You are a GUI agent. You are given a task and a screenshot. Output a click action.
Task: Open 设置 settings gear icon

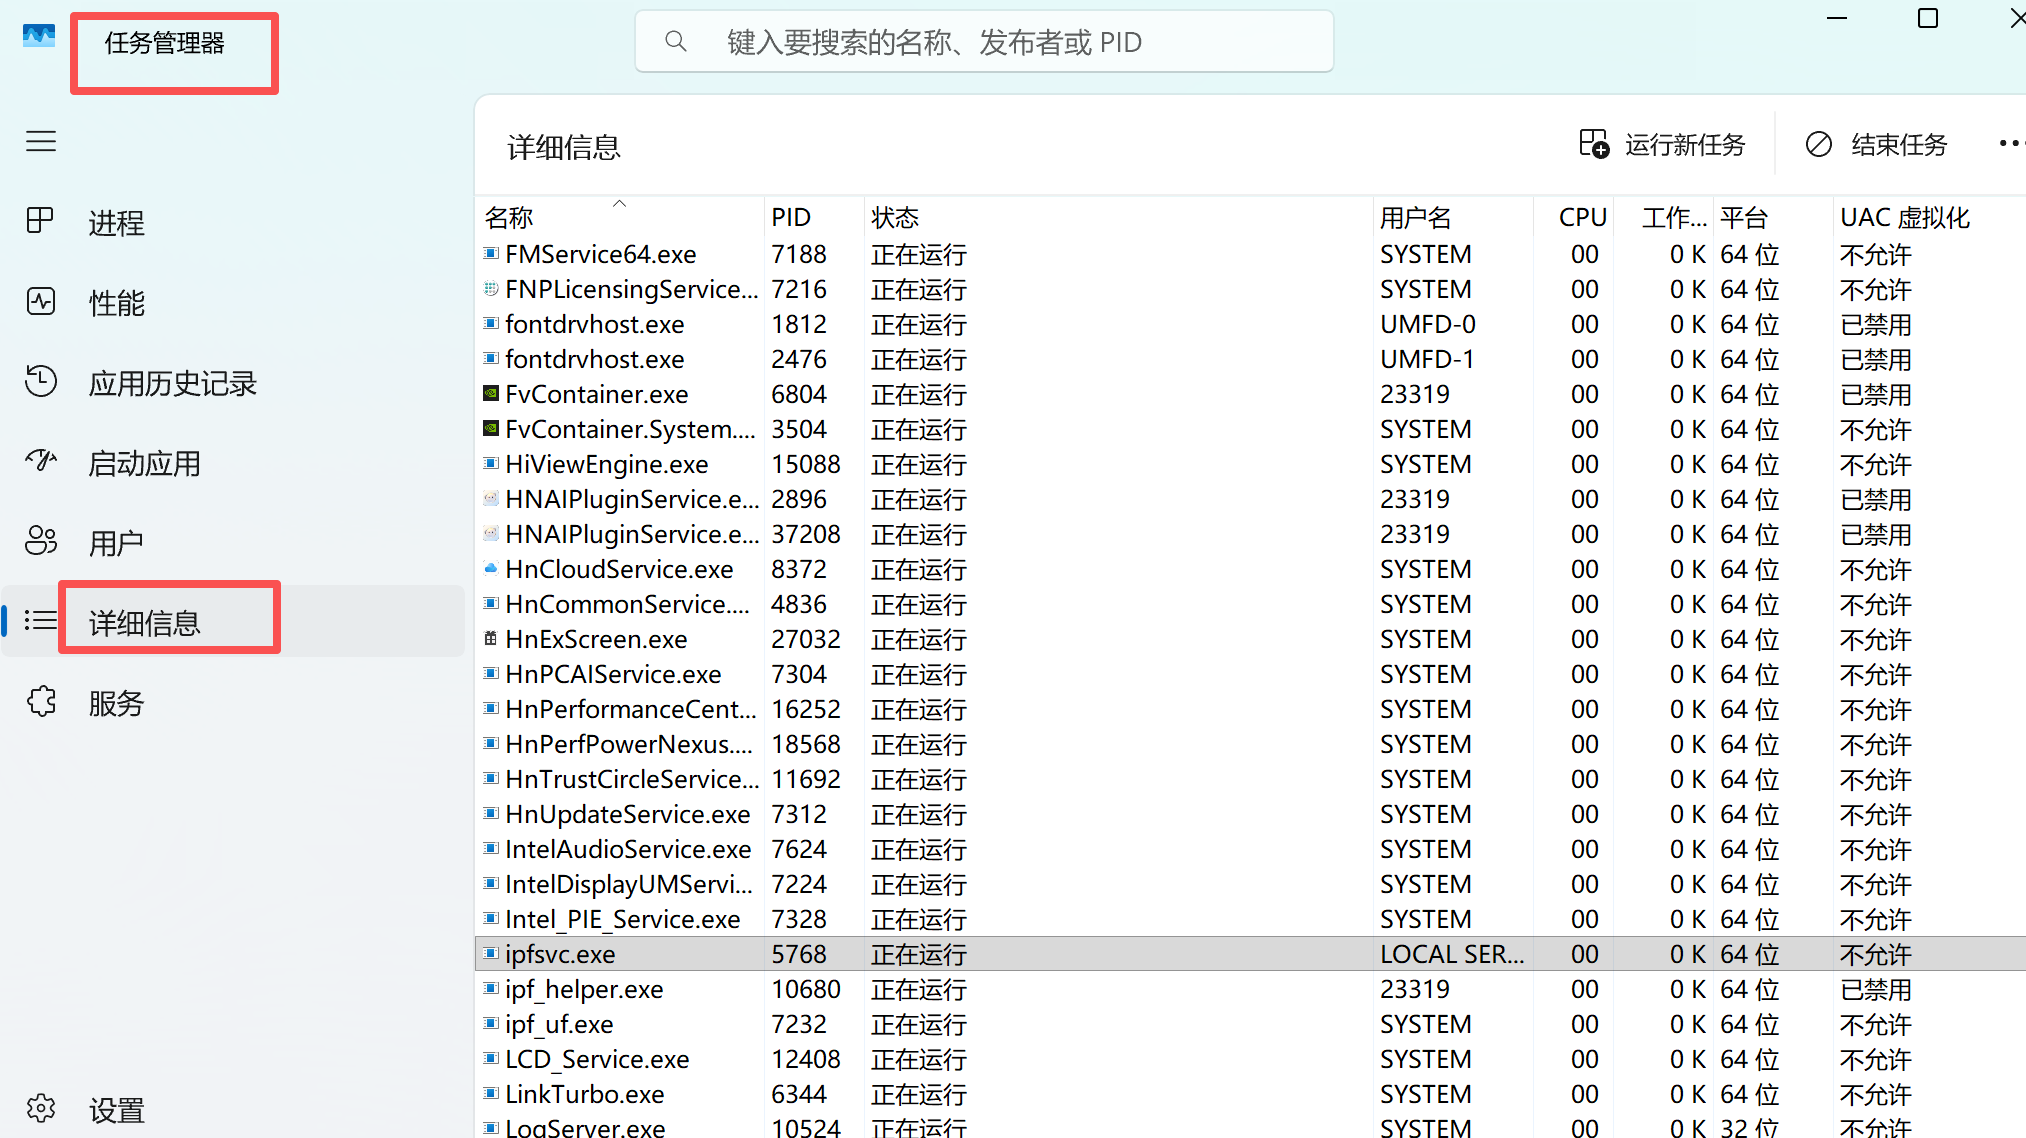(x=41, y=1108)
